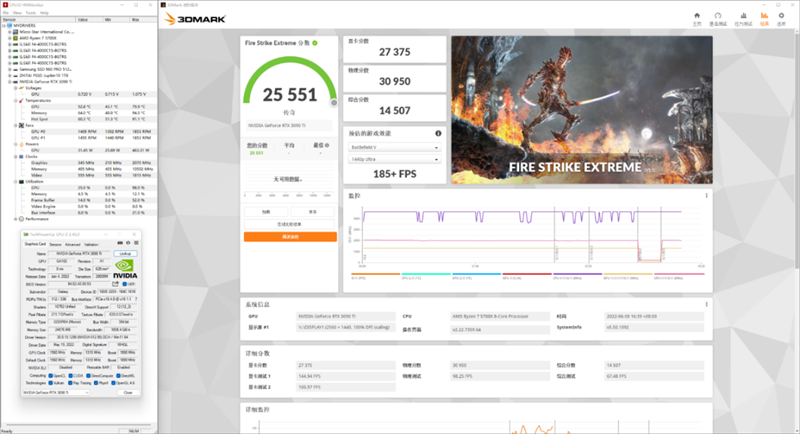The width and height of the screenshot is (800, 434).
Task: Switch to the GPU-Z Validation tab
Action: point(91,244)
